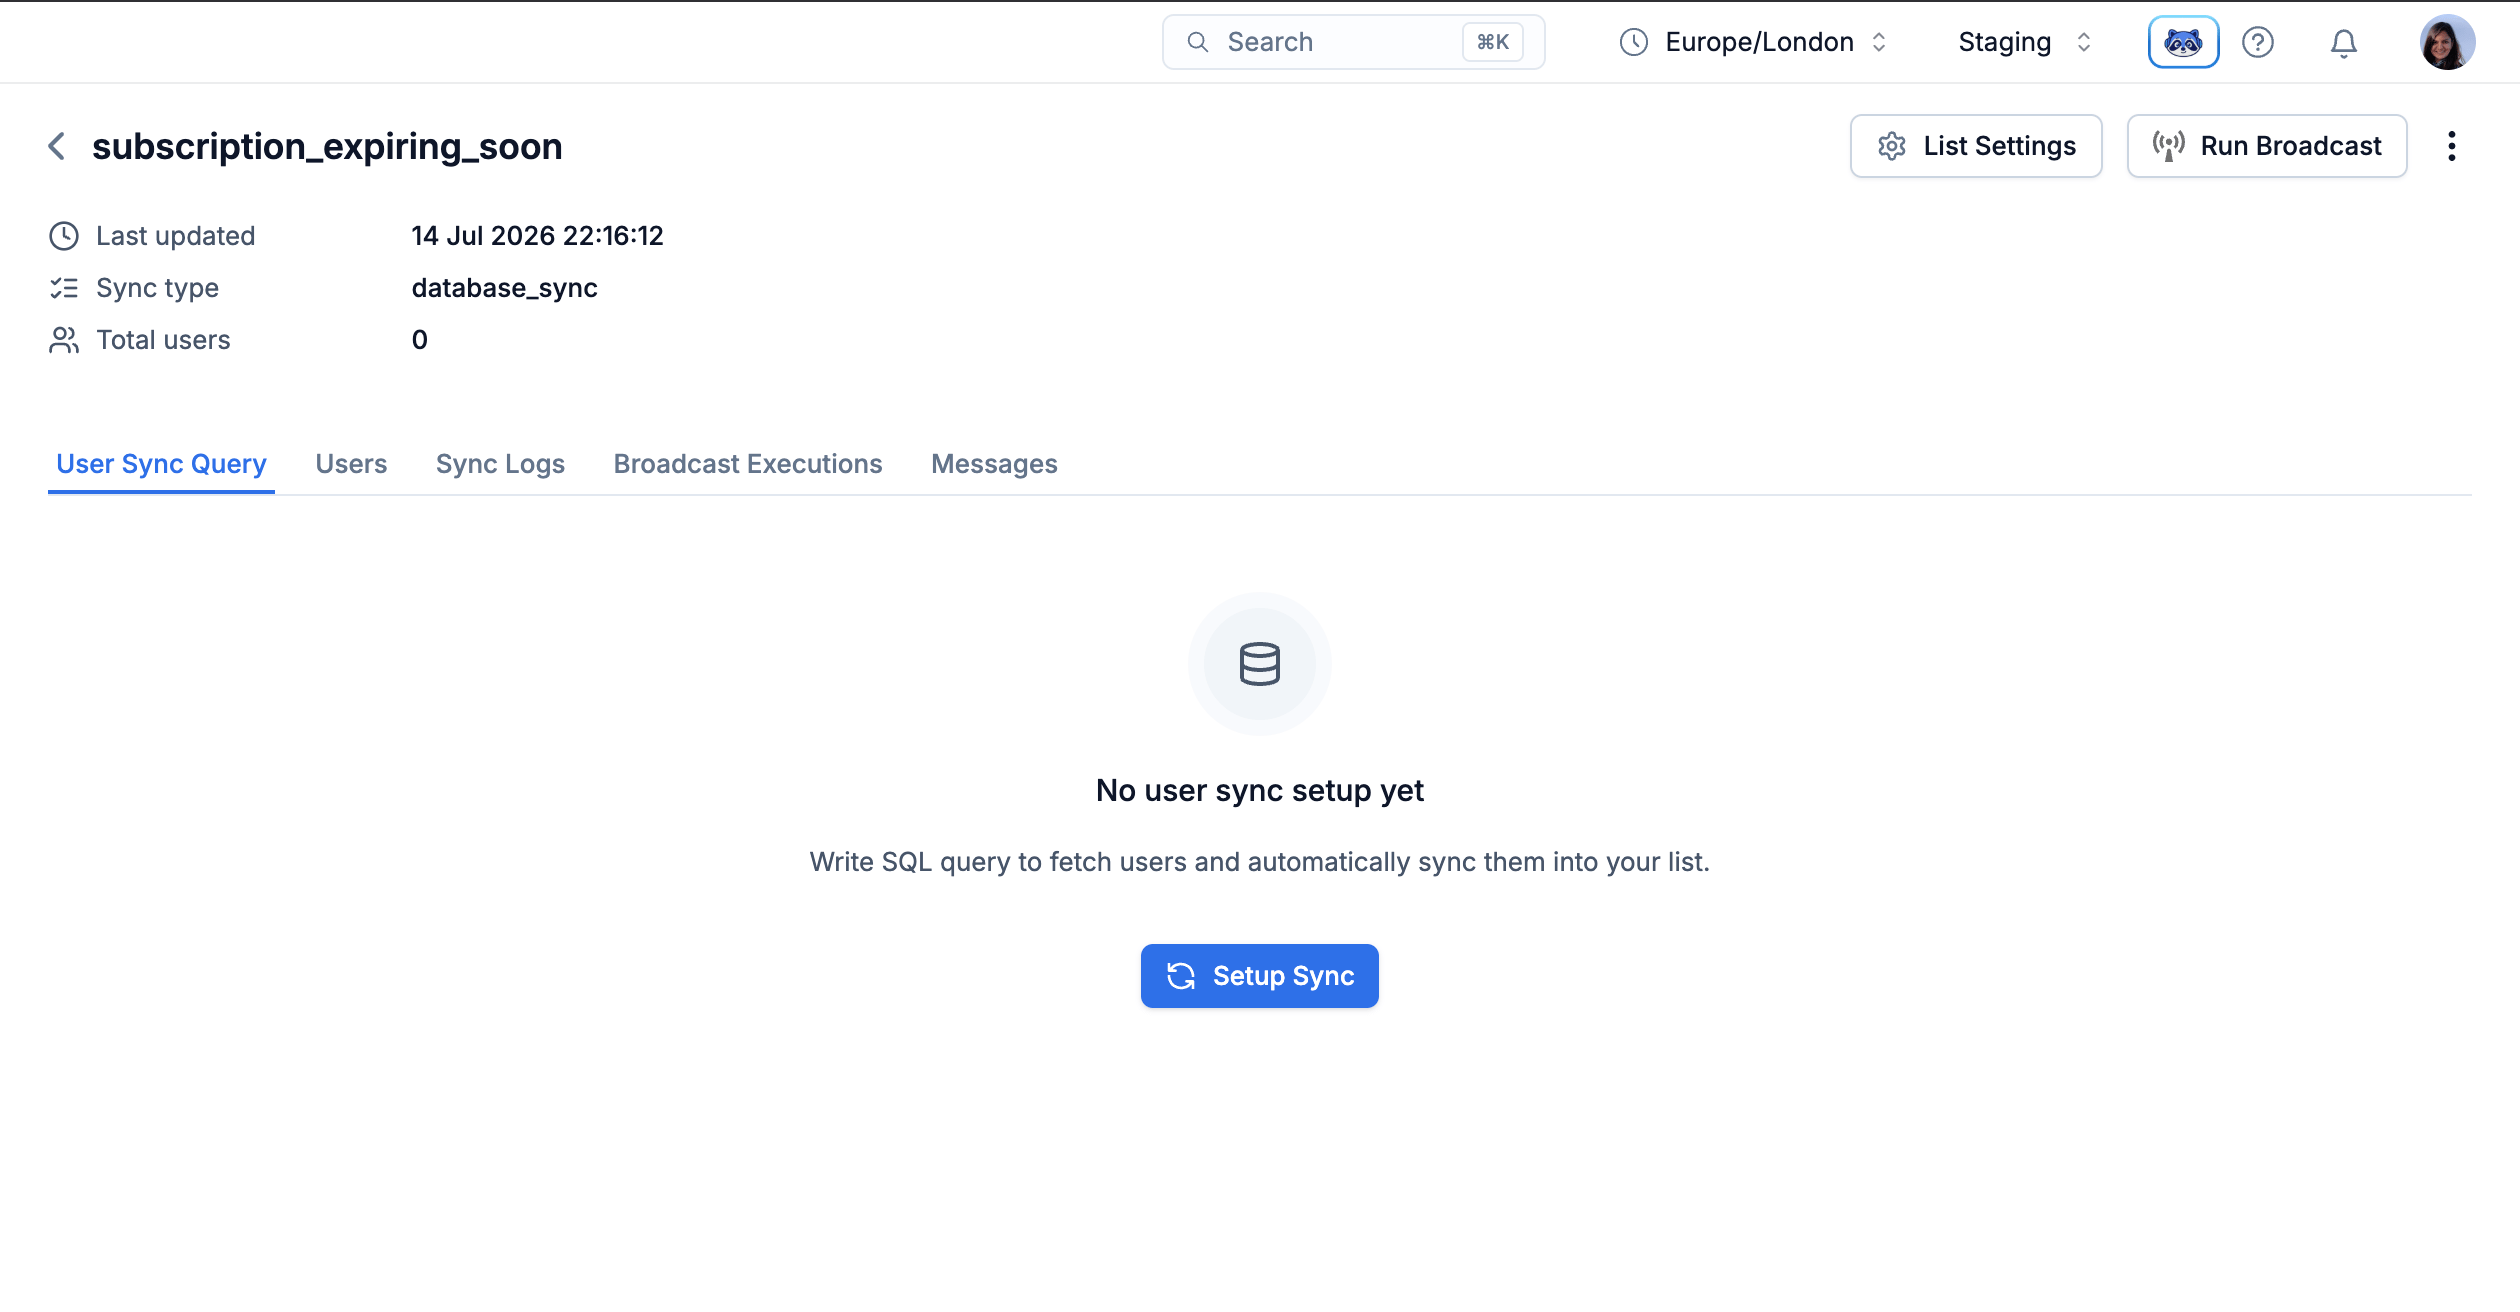The width and height of the screenshot is (2520, 1312).
Task: Expand the Staging environment dropdown
Action: 2025,42
